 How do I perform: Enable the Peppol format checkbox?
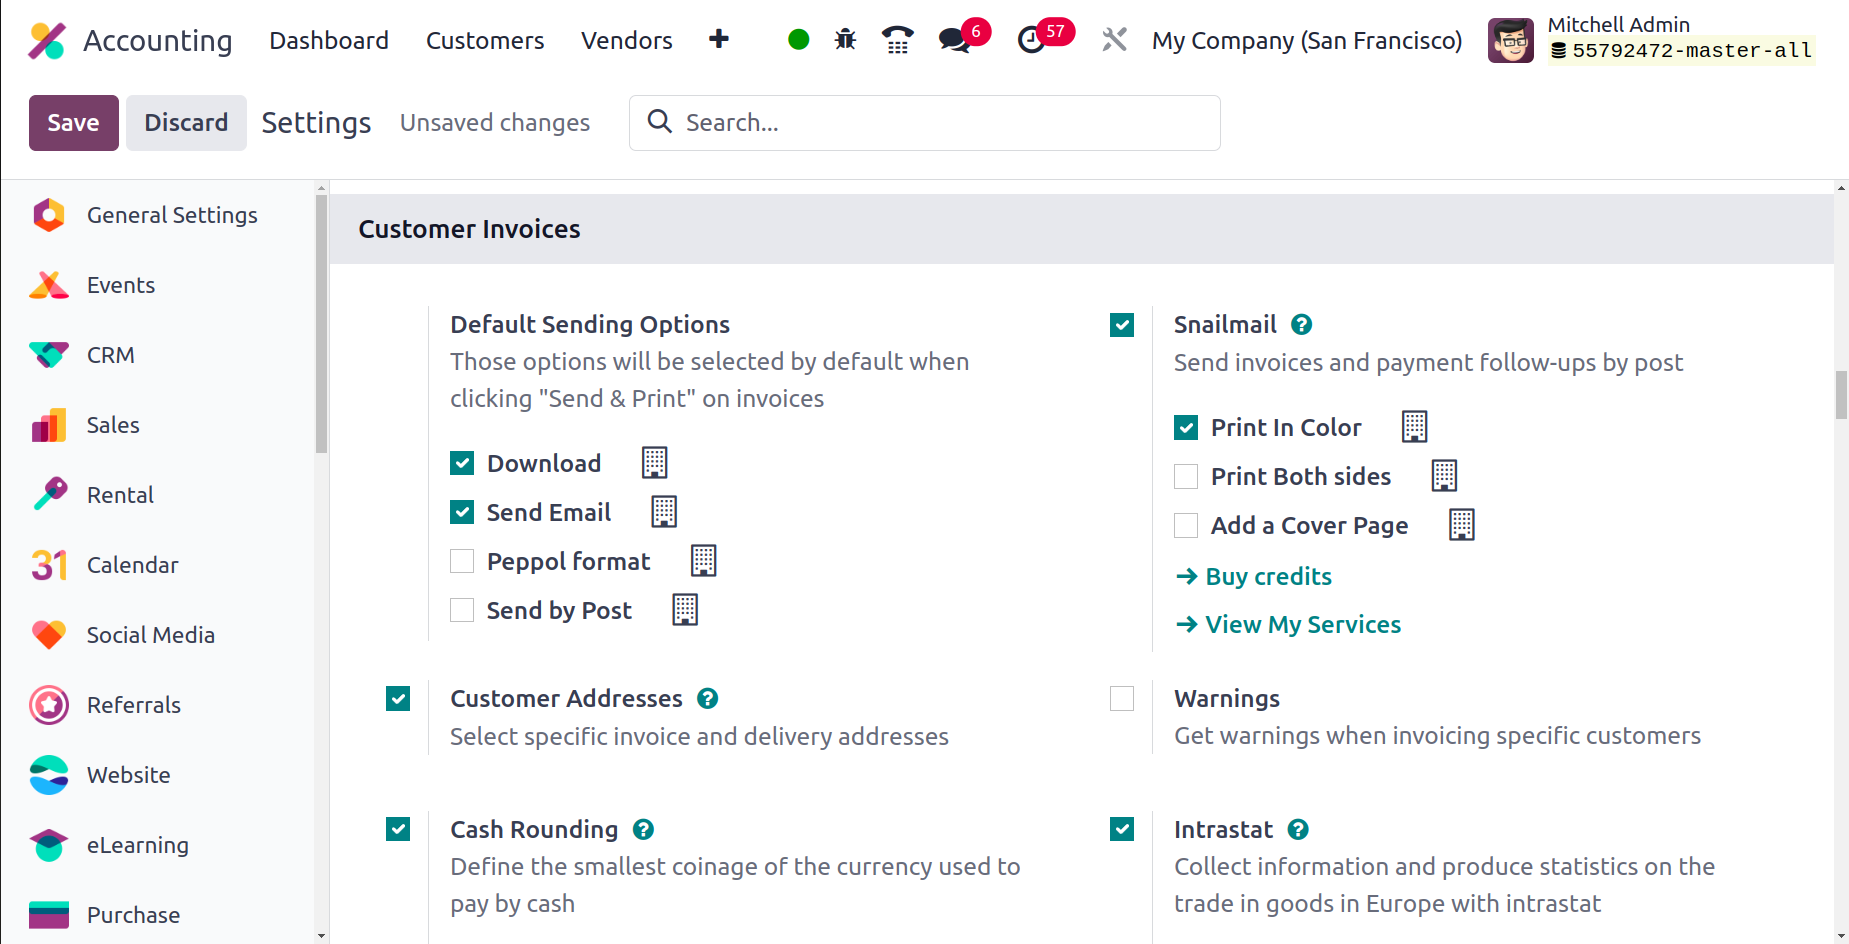[462, 561]
